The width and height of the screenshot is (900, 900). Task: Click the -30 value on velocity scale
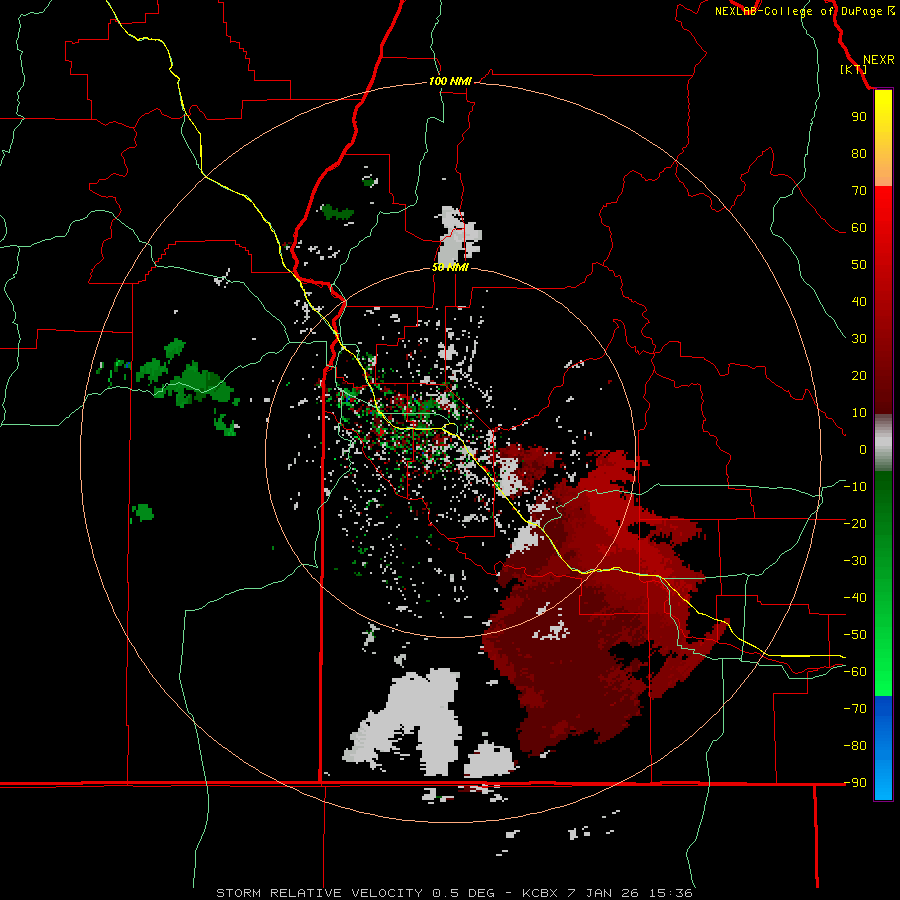coord(855,561)
